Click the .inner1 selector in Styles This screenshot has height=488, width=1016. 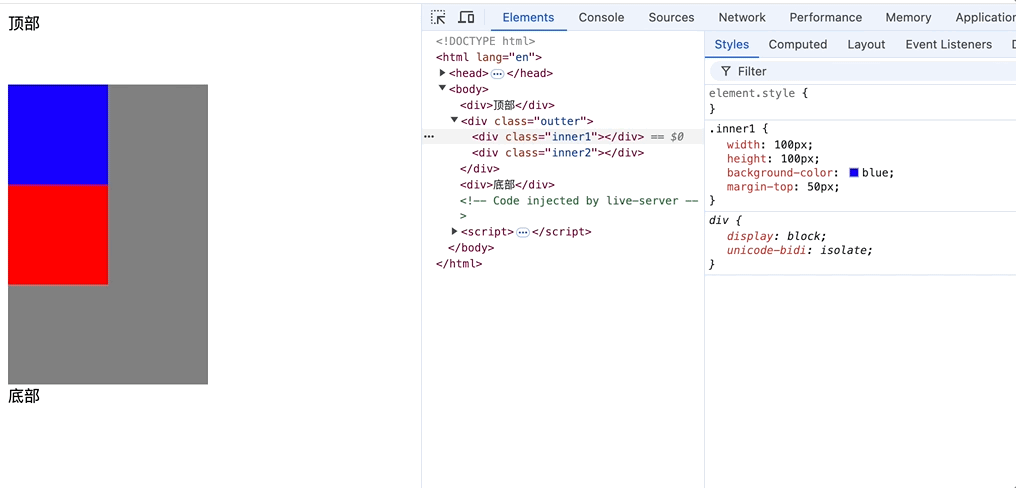[732, 128]
